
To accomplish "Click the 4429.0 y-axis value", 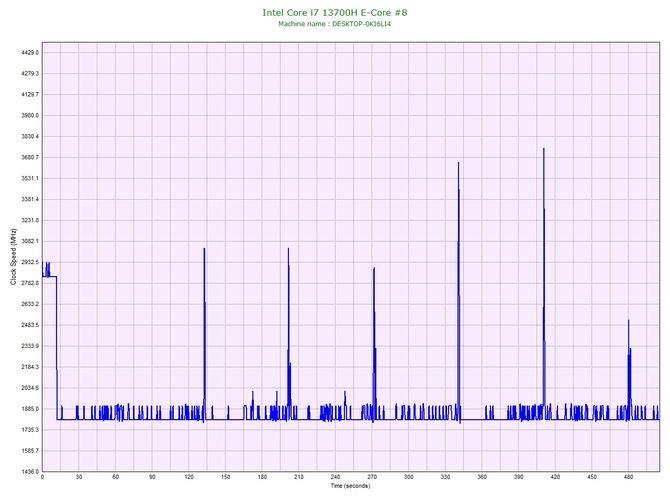I will pos(30,53).
